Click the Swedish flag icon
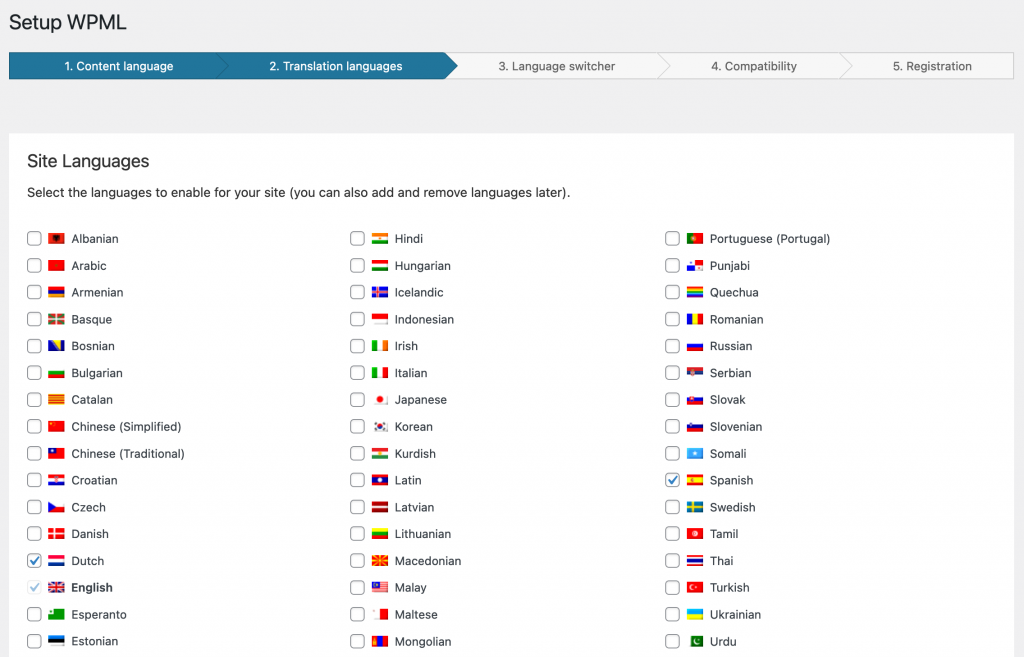The width and height of the screenshot is (1024, 657). (x=695, y=507)
